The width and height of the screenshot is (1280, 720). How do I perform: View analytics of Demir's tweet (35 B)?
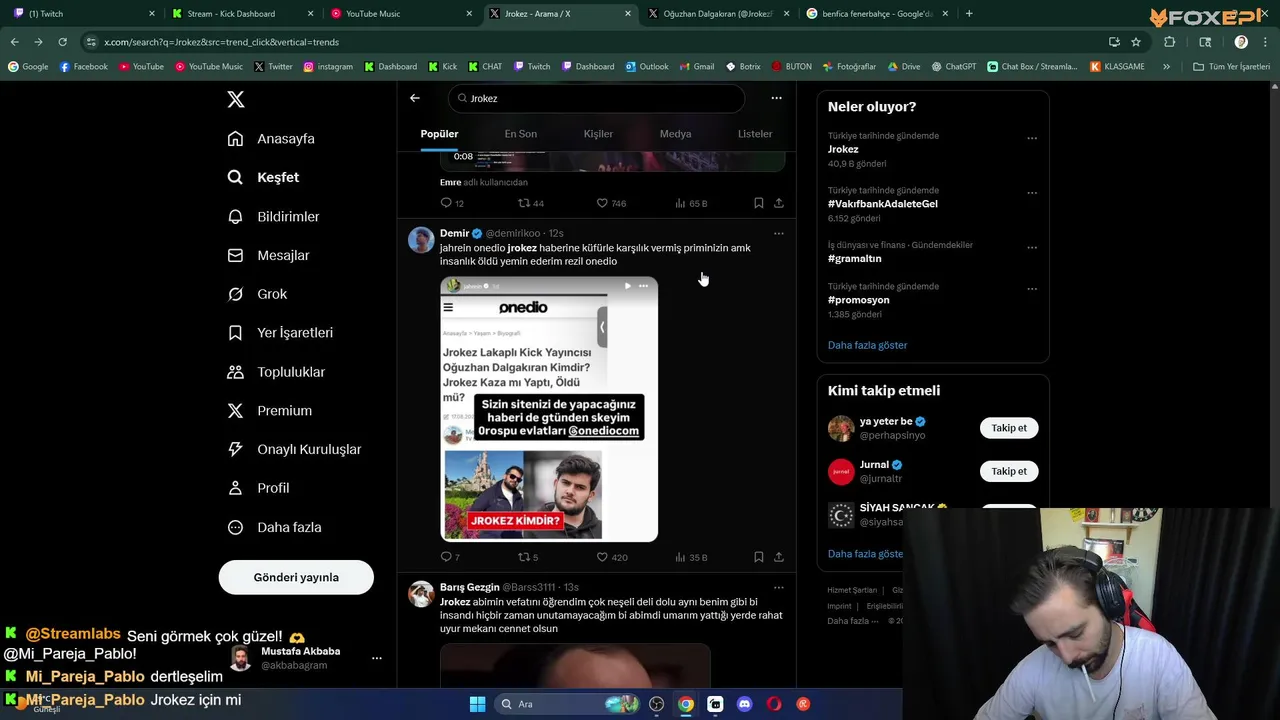click(690, 557)
